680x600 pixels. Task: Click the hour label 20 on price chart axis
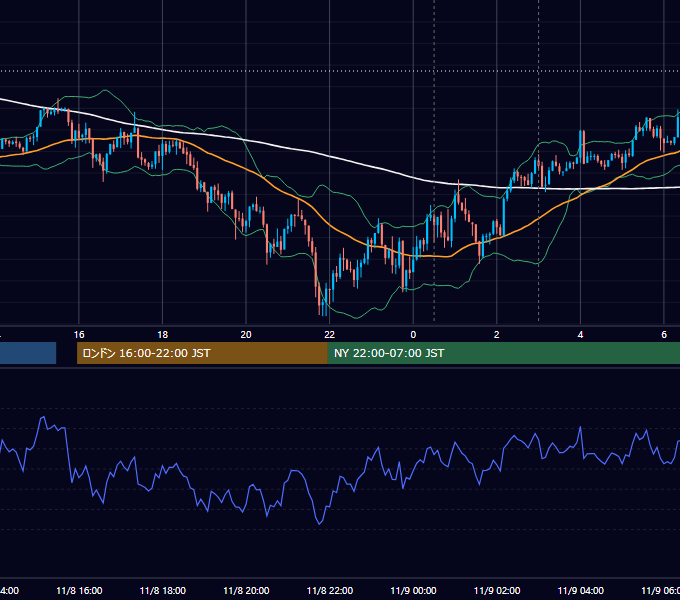[x=246, y=335]
